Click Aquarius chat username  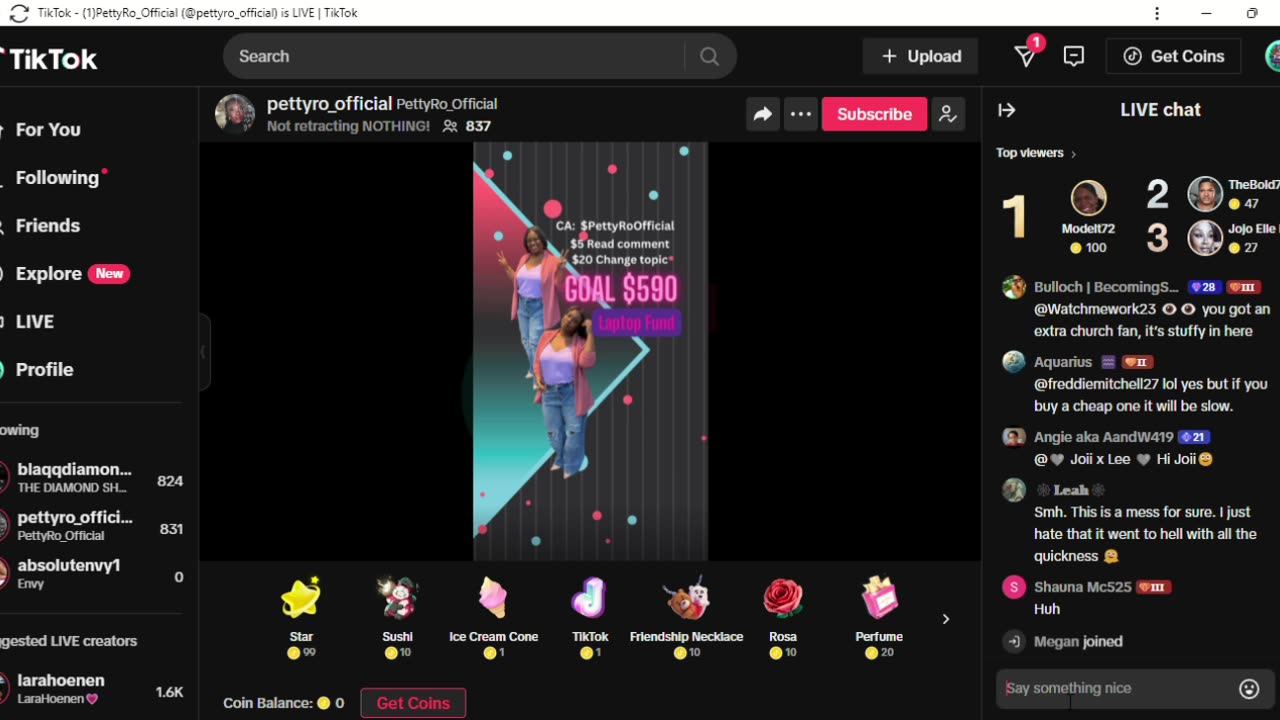pos(1063,362)
